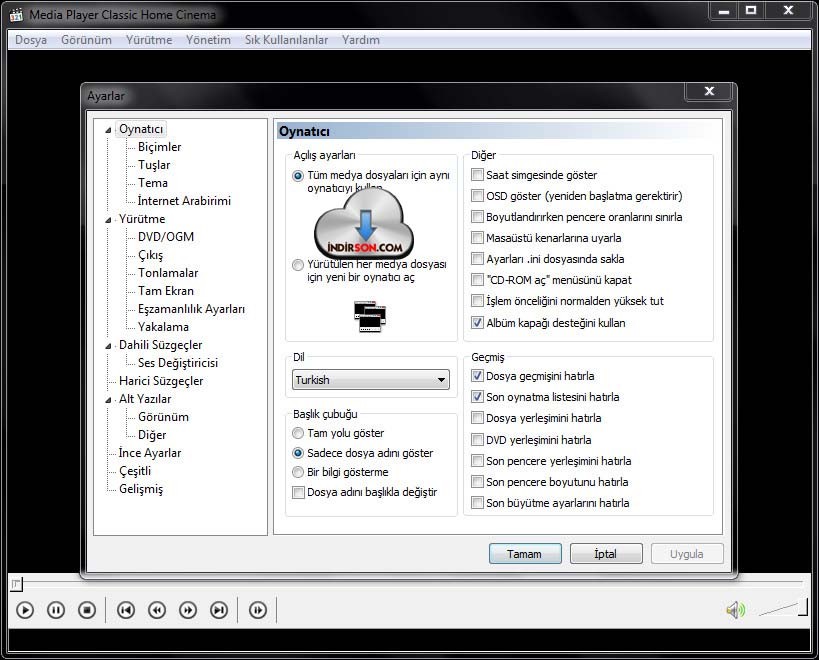Click the Pause playback button

coord(56,610)
